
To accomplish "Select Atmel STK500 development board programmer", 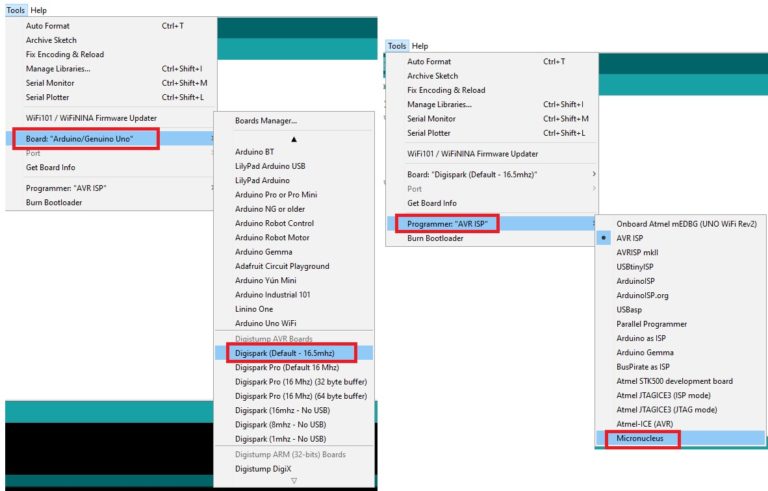I will pos(680,381).
